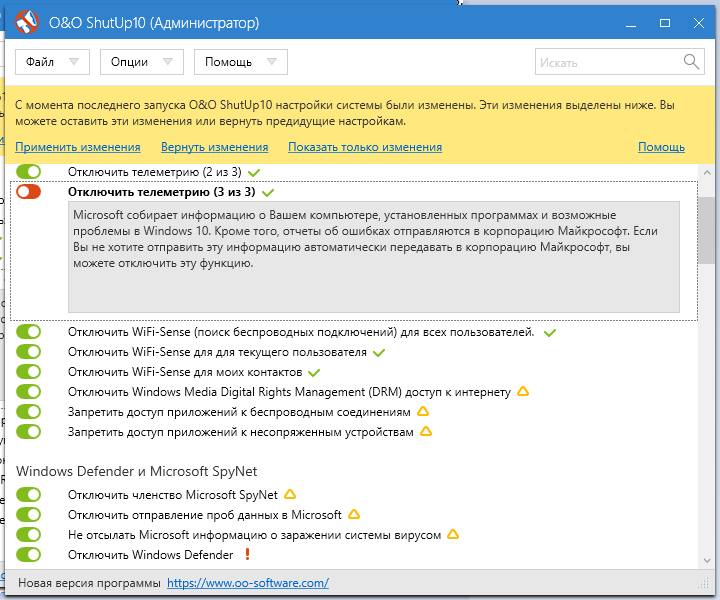Click warning triangle next to SpyNet membership
Viewport: 720px width, 600px height.
[x=290, y=494]
